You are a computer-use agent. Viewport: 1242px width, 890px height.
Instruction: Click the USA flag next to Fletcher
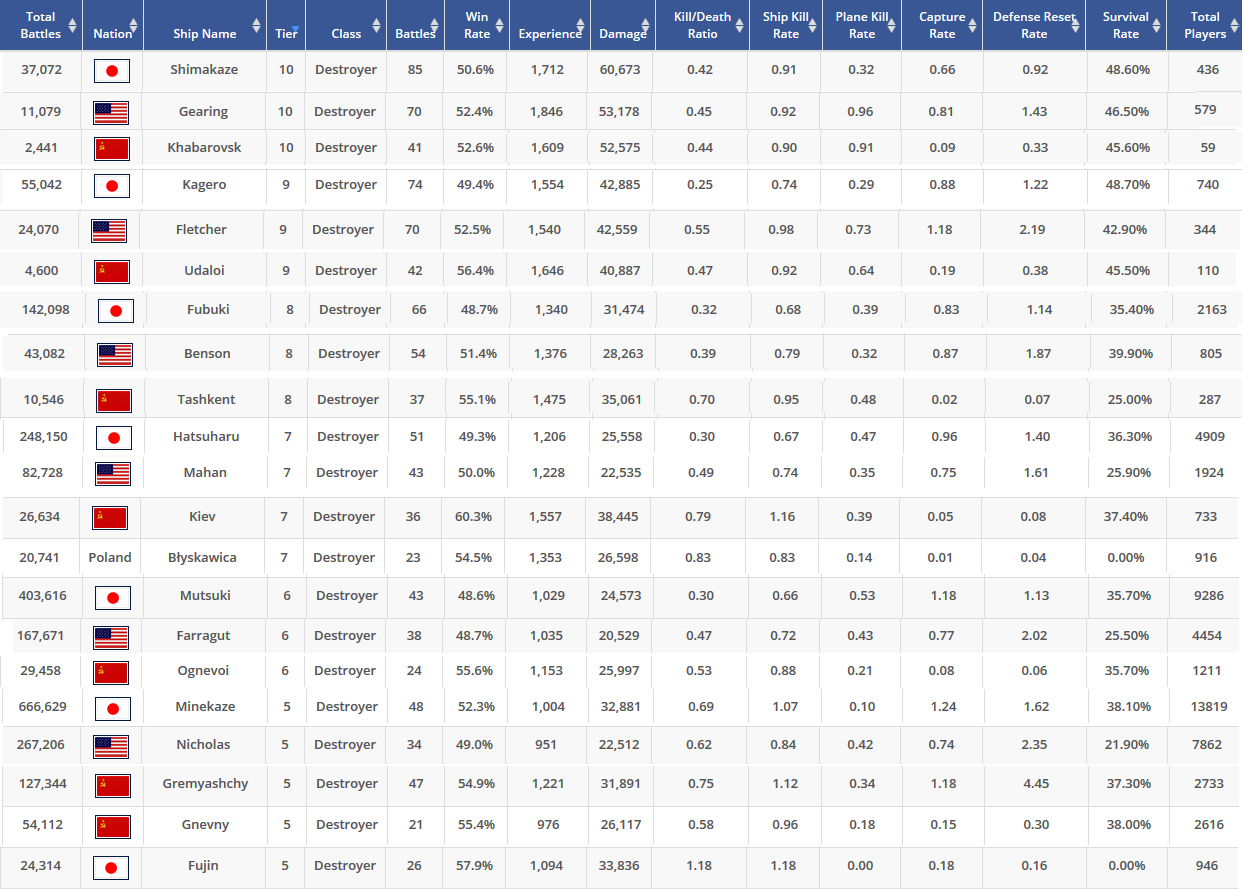(x=109, y=231)
